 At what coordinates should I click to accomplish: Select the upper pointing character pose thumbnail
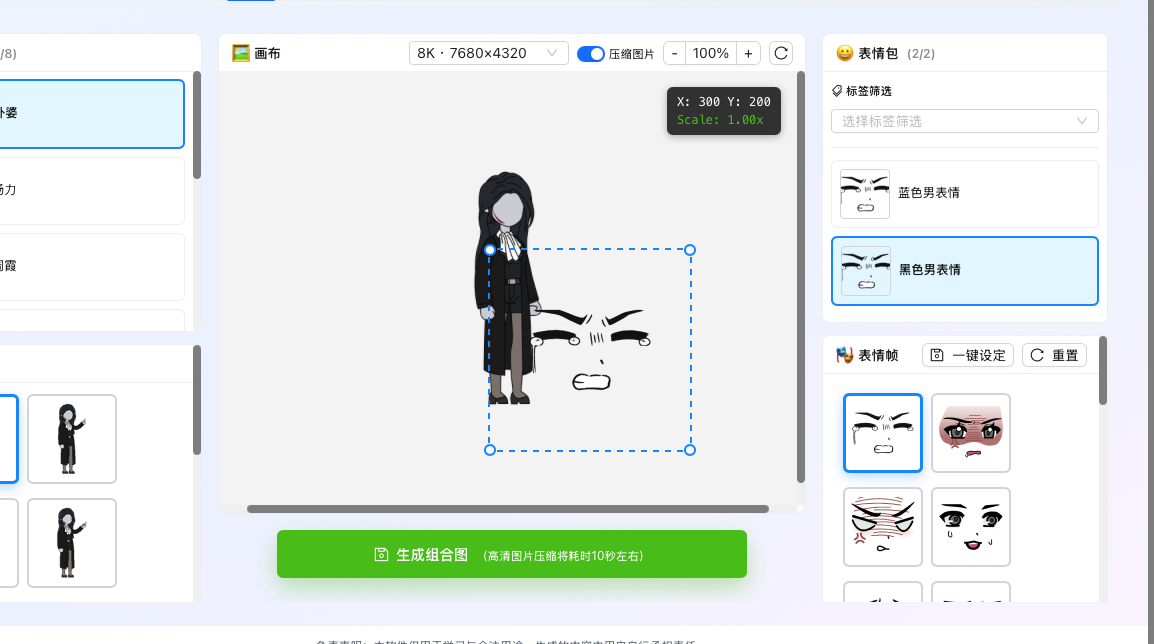click(x=72, y=439)
